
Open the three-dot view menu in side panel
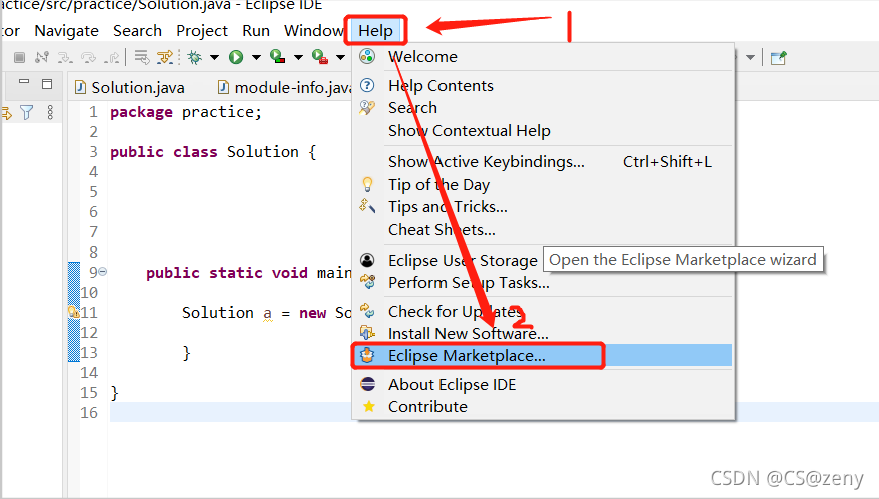pyautogui.click(x=51, y=113)
